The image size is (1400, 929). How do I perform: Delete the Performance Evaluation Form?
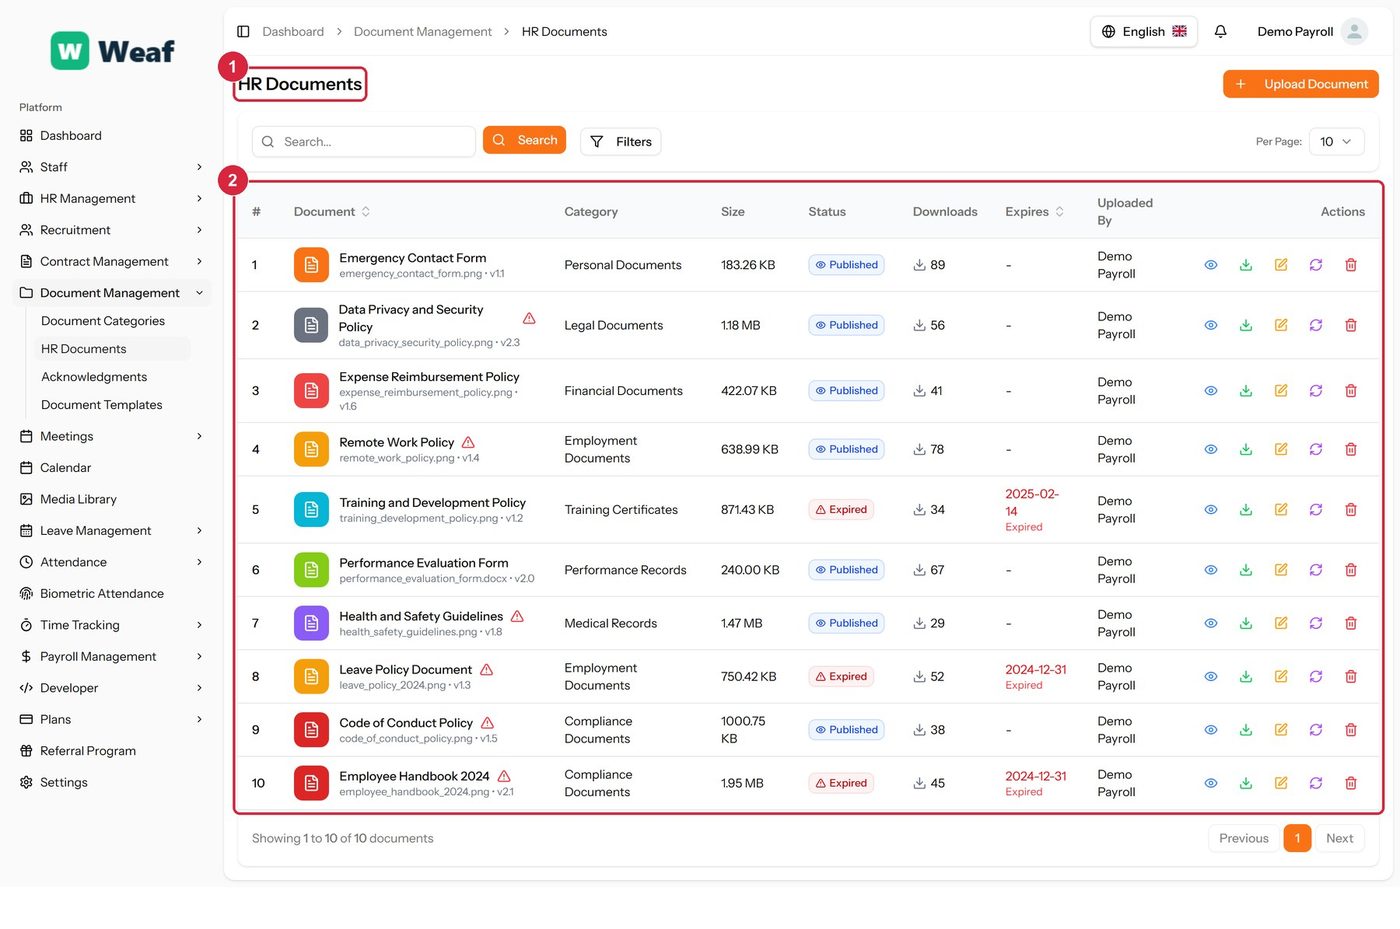pyautogui.click(x=1351, y=570)
